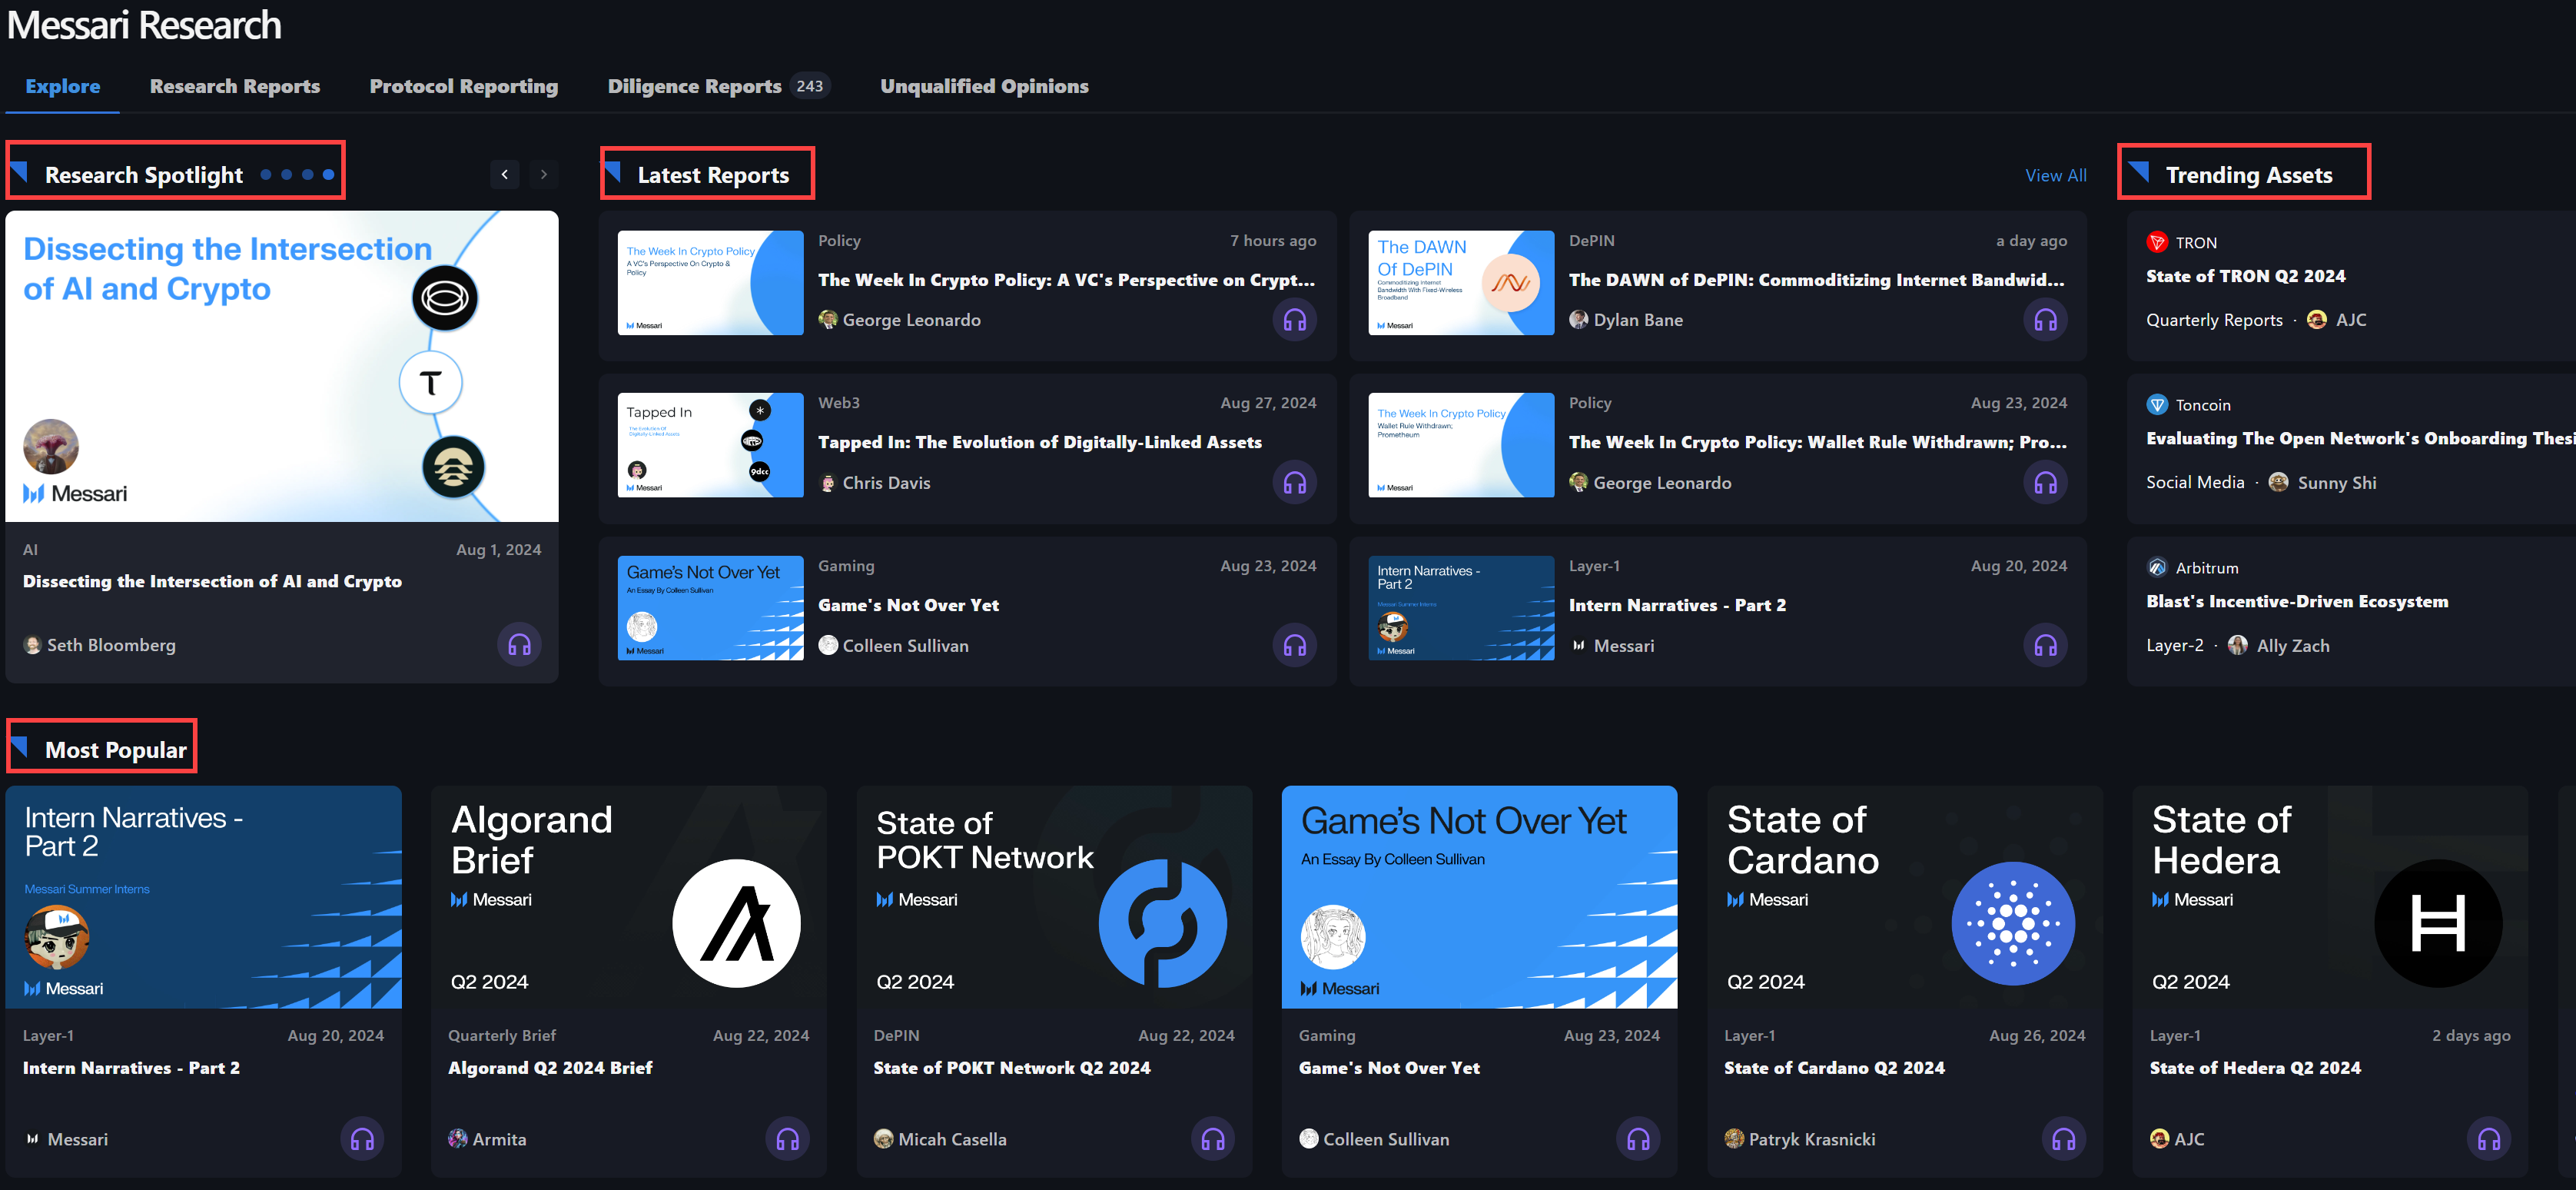The image size is (2576, 1190).
Task: Open The DAWN Of DePIN thumbnail
Action: click(1461, 283)
